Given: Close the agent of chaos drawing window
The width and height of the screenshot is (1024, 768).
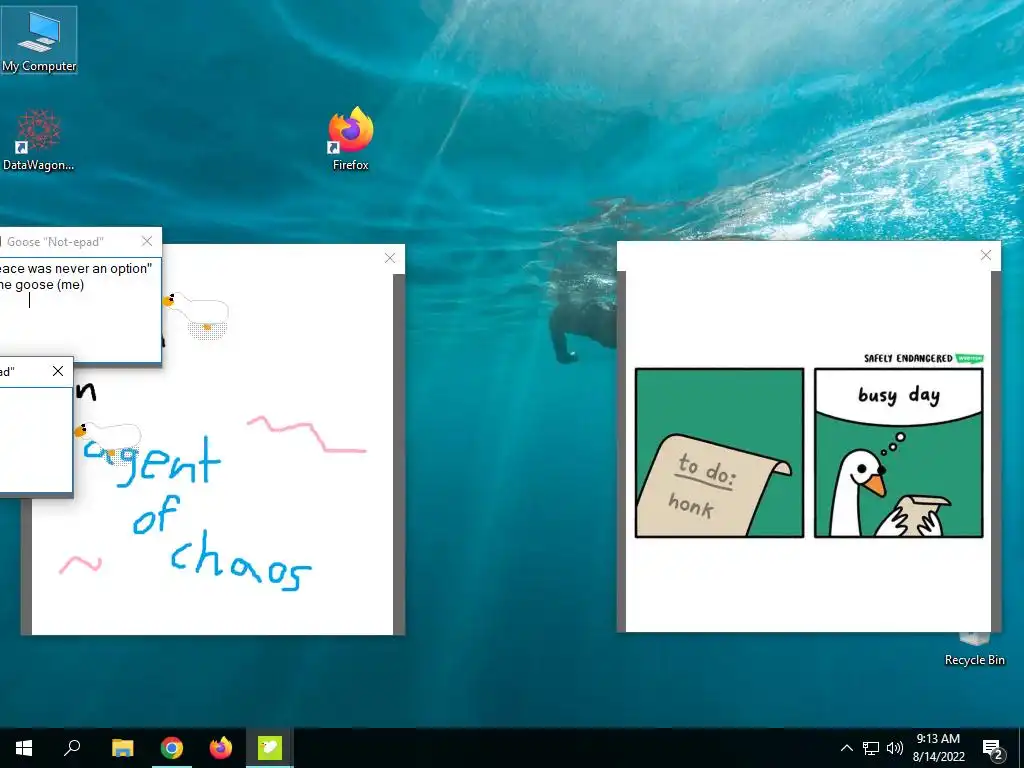Looking at the screenshot, I should [x=390, y=258].
